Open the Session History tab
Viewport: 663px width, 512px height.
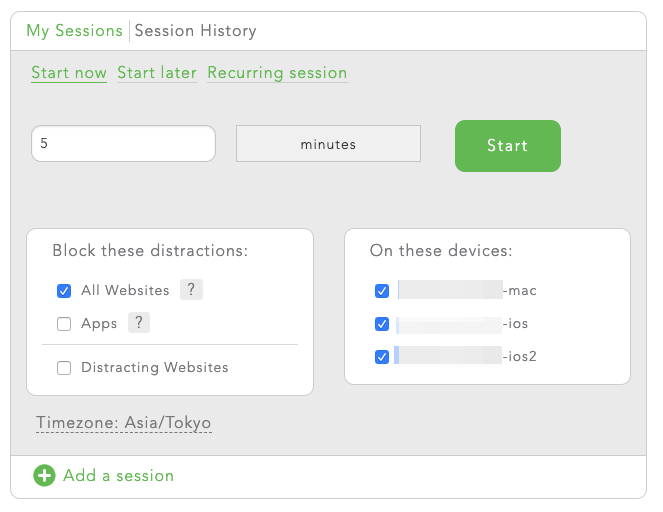coord(195,31)
